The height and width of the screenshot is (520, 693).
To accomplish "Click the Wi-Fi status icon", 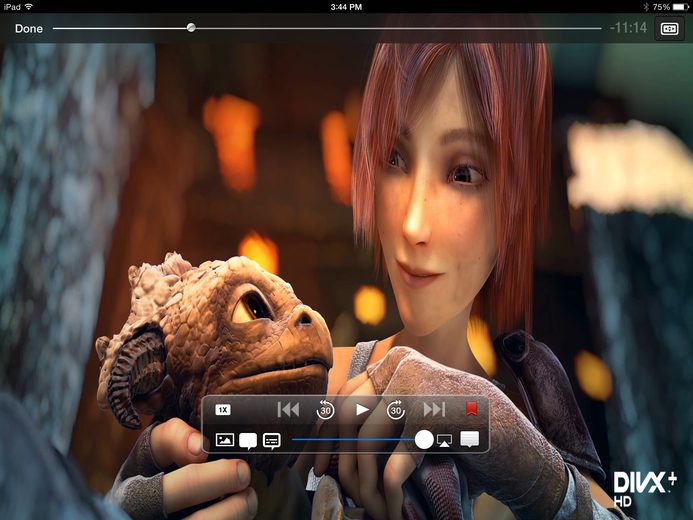I will [x=29, y=7].
